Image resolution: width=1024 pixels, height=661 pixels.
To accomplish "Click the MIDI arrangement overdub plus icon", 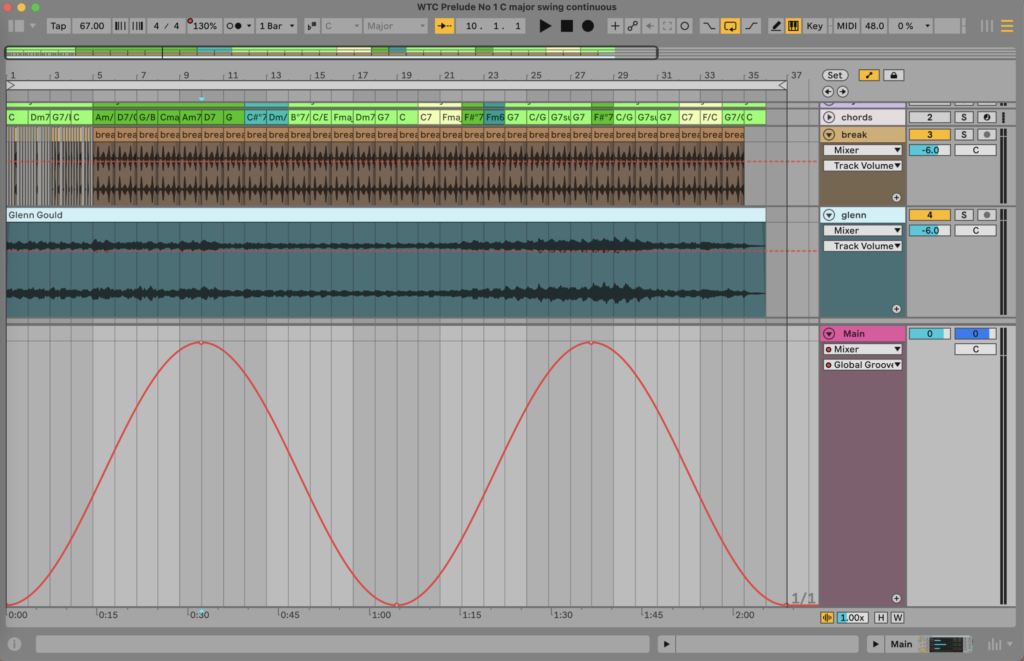I will tap(615, 26).
